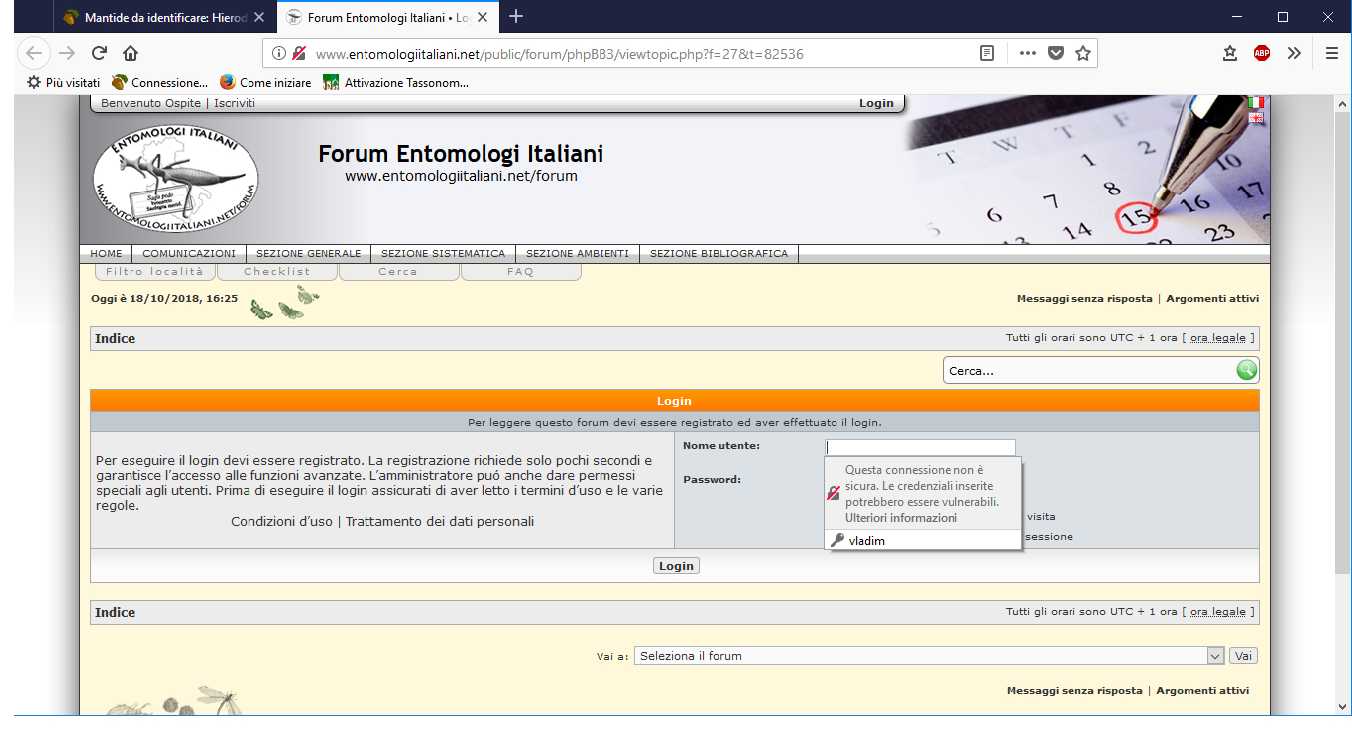Screen dimensions: 1352x735
Task: Open the SEZIONE SISTEMATICA menu
Action: pos(443,254)
